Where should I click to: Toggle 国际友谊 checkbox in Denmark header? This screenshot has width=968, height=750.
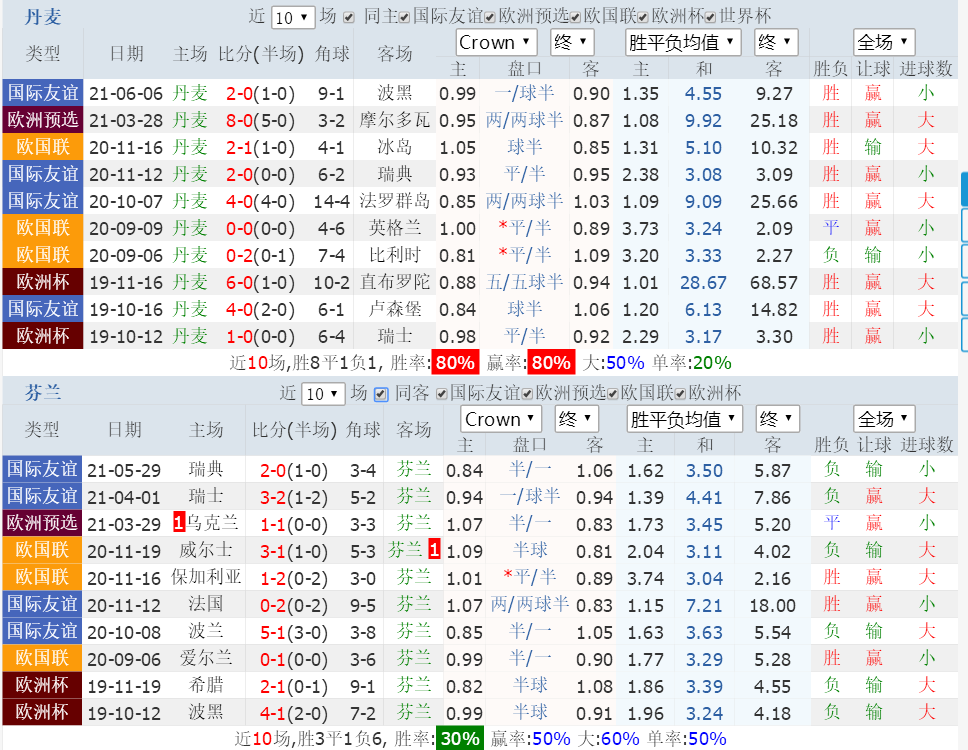(x=404, y=17)
